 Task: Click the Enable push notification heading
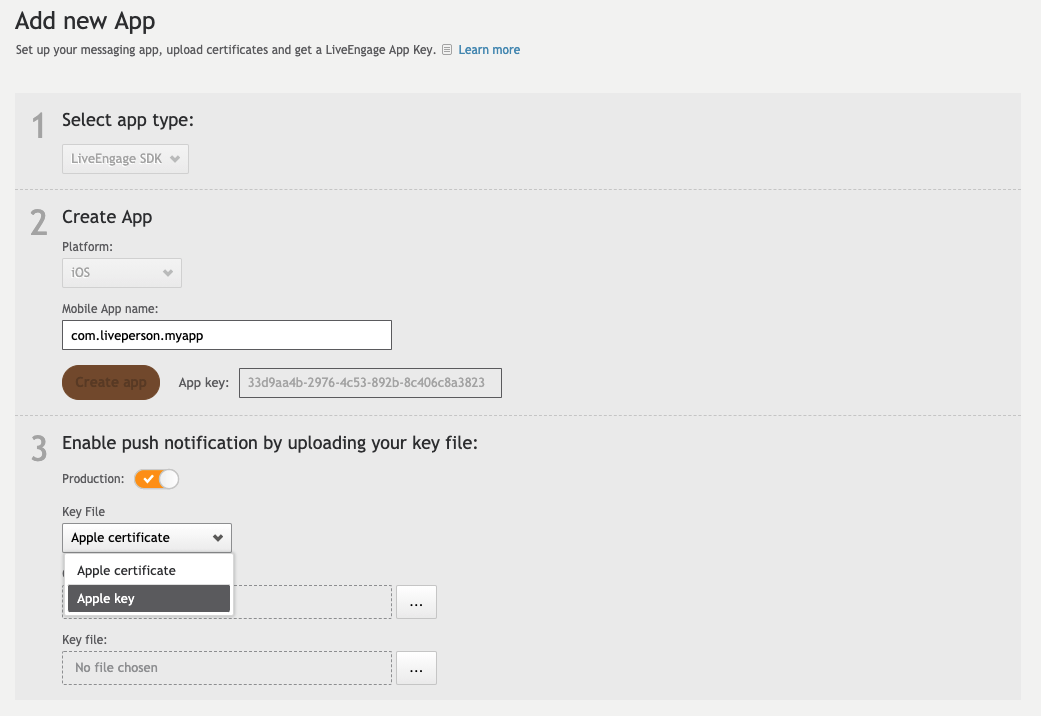tap(270, 443)
